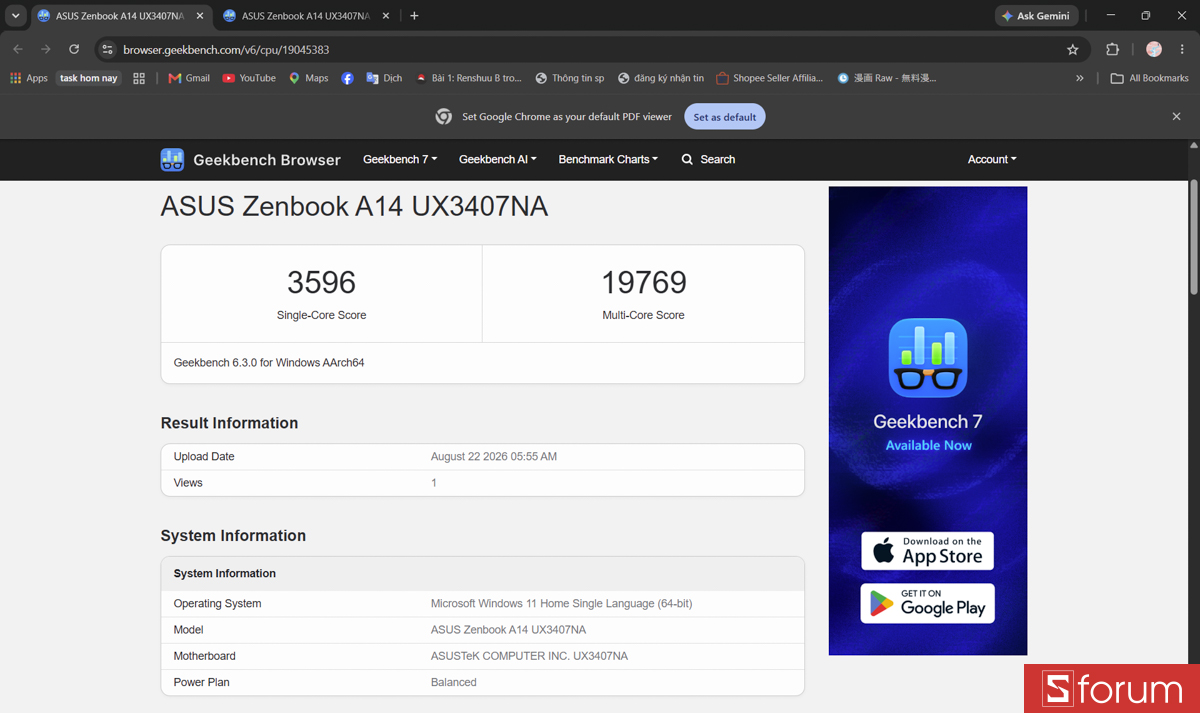Viewport: 1200px width, 713px height.
Task: Click Set as default button
Action: [725, 117]
